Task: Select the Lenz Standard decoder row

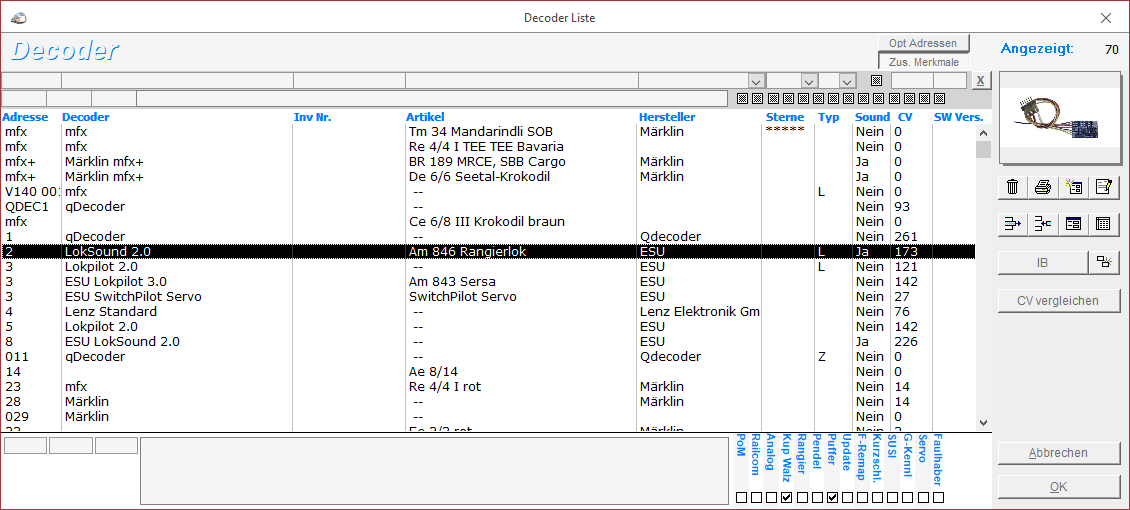Action: click(x=489, y=312)
